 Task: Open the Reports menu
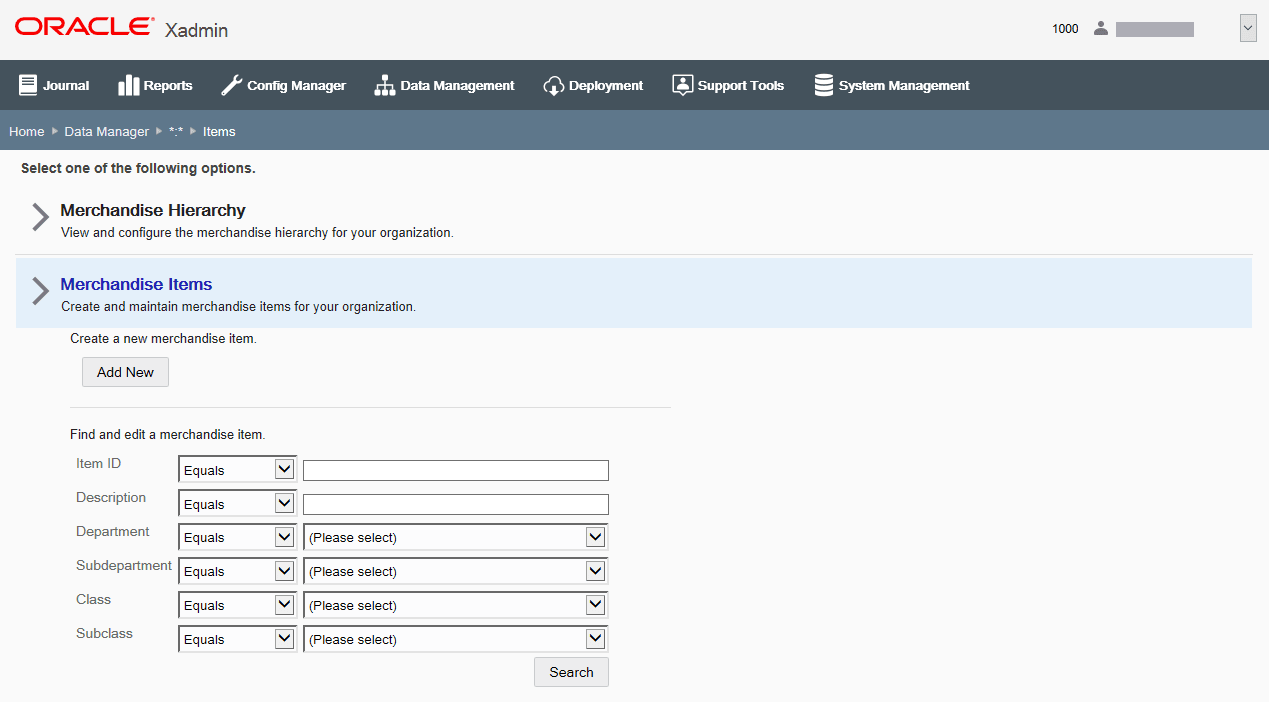tap(155, 85)
